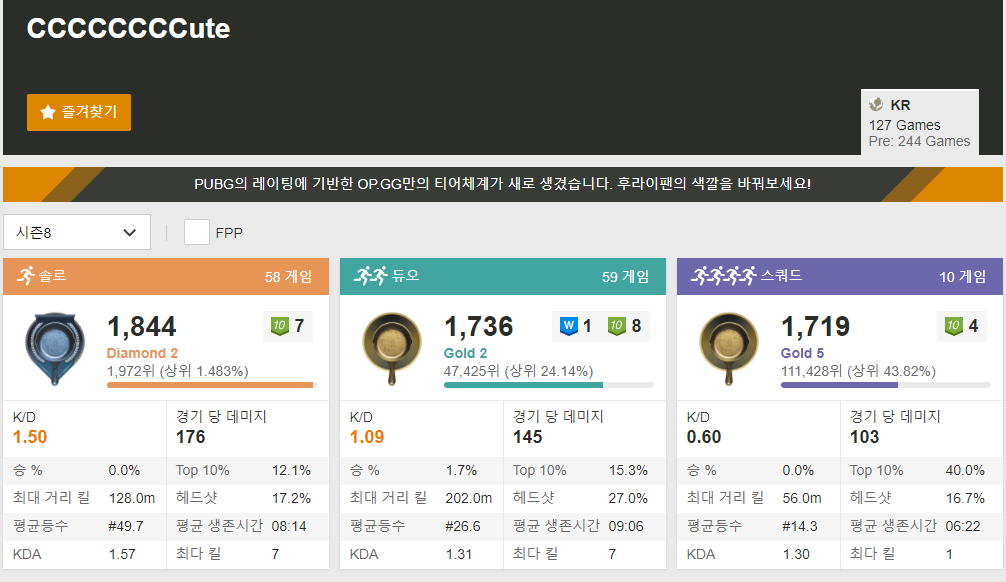Click the Gold 2 frying pan emblem
Image resolution: width=1006 pixels, height=582 pixels.
[392, 348]
